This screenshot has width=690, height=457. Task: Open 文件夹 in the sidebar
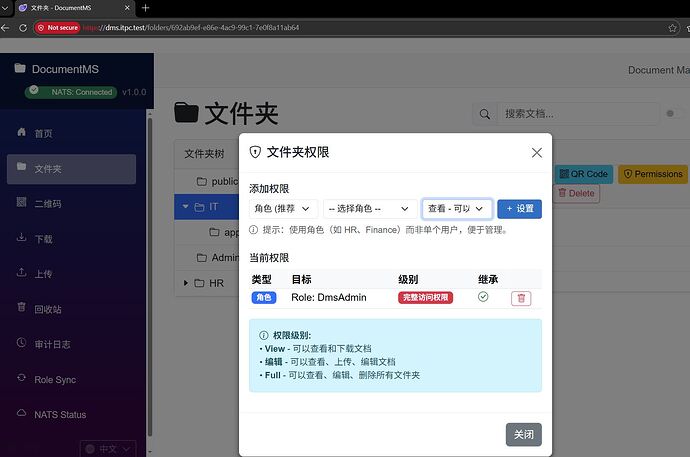click(71, 169)
